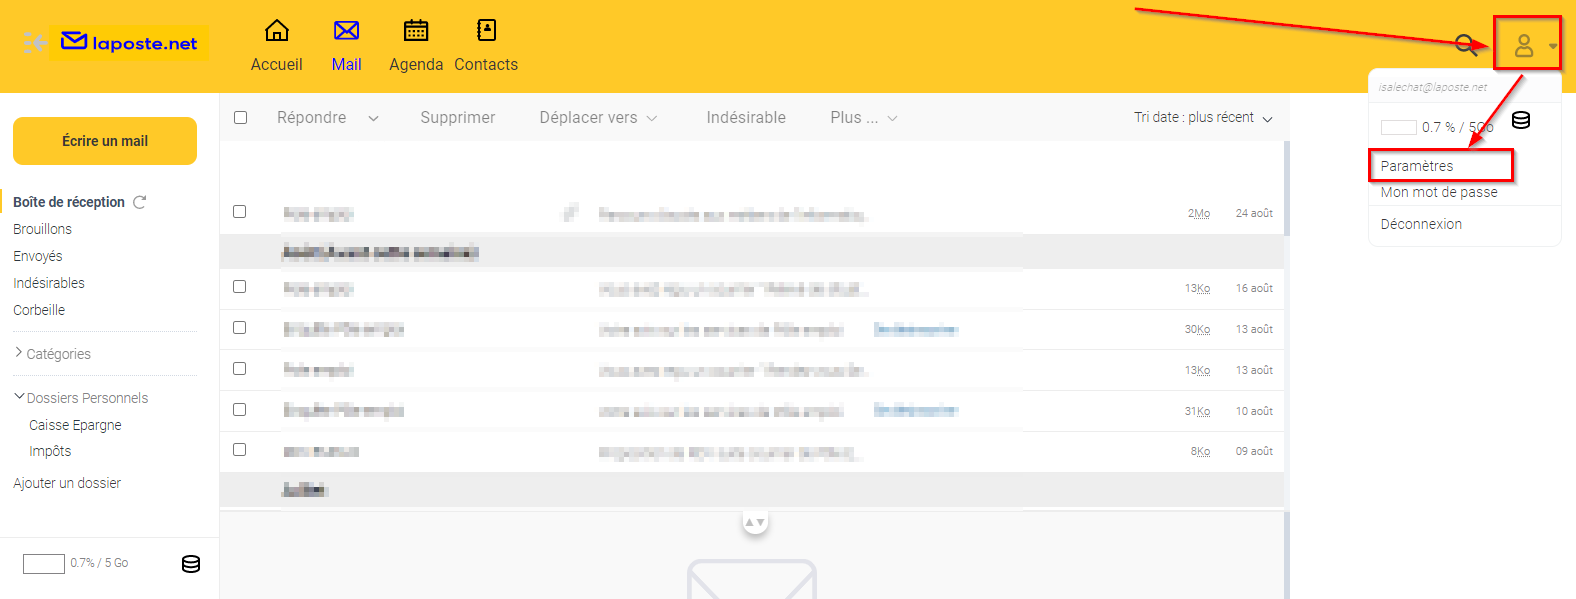Mark as spam with Indésirable button
1576x599 pixels.
(x=746, y=118)
